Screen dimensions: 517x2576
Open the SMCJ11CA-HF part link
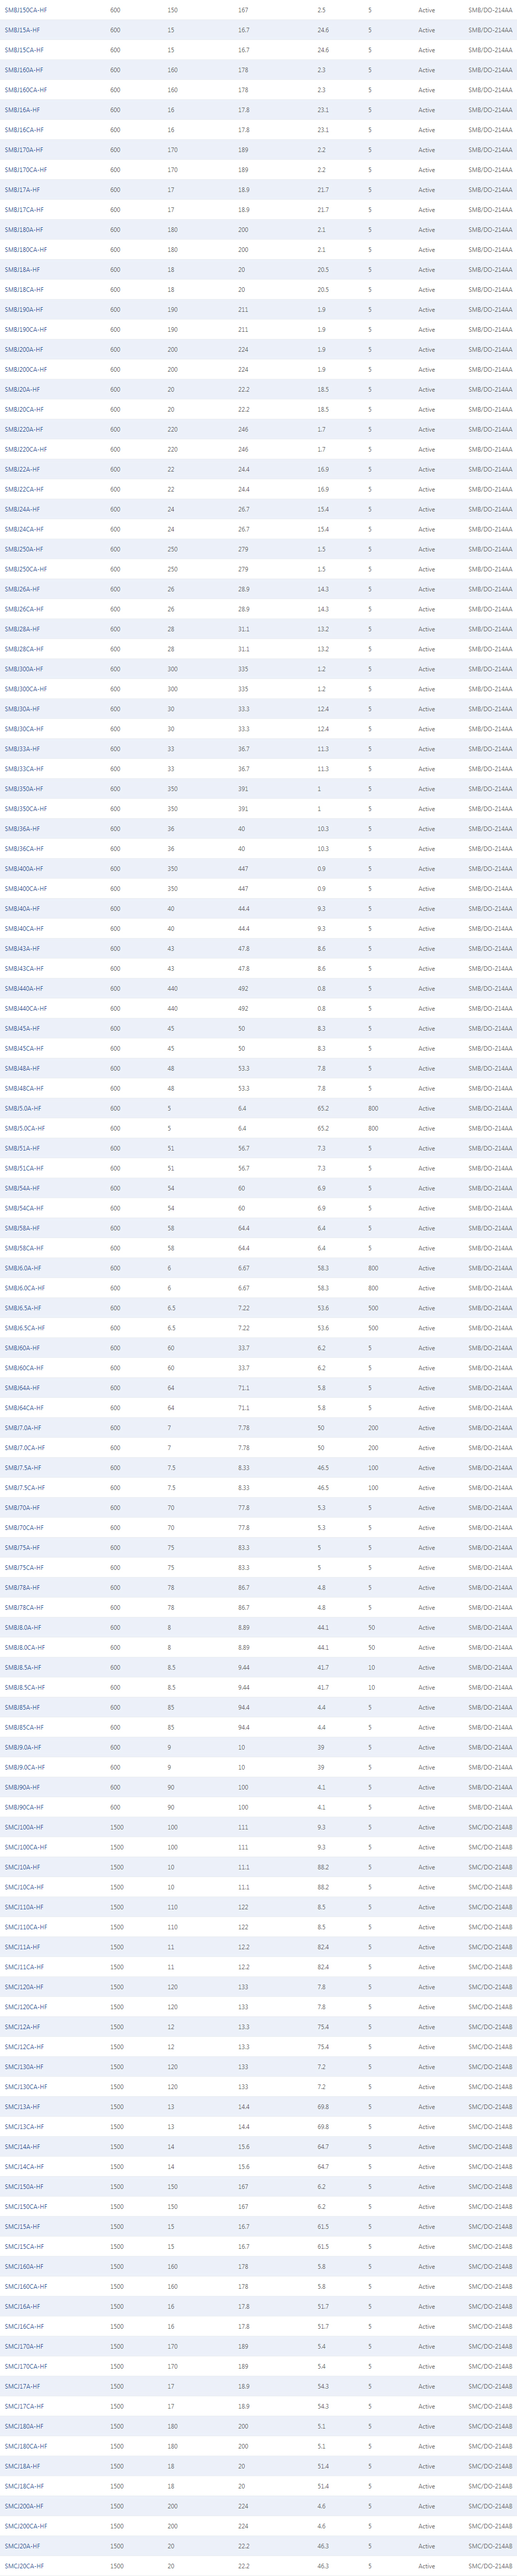click(x=24, y=1967)
